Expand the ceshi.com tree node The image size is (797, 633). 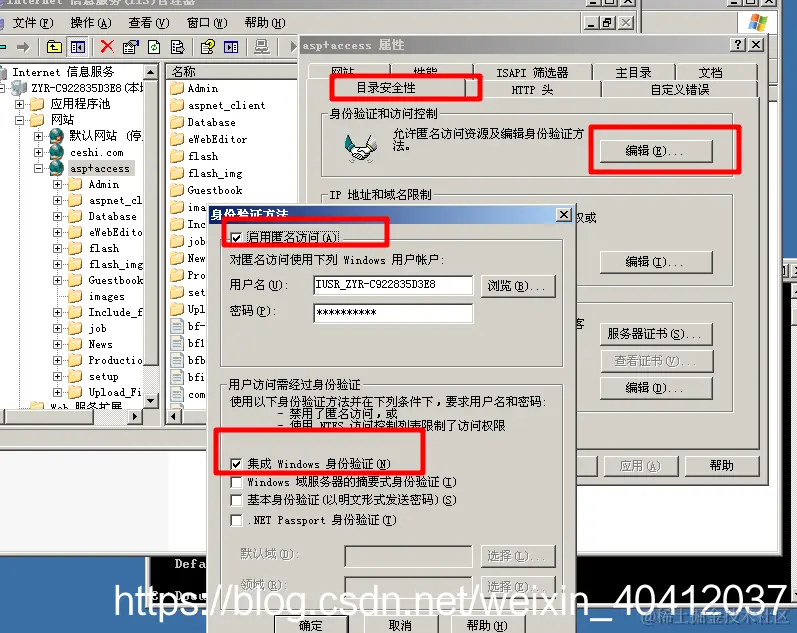39,152
